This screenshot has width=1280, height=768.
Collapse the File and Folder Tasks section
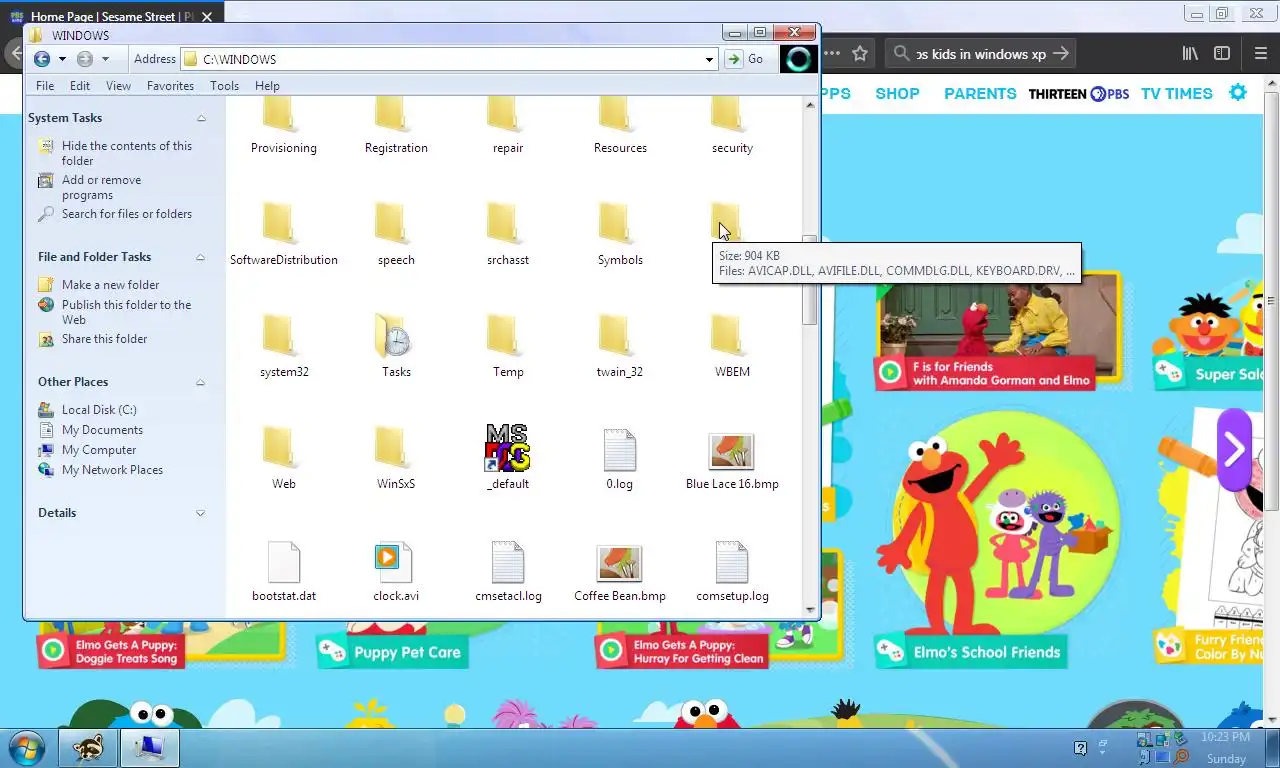click(x=200, y=257)
